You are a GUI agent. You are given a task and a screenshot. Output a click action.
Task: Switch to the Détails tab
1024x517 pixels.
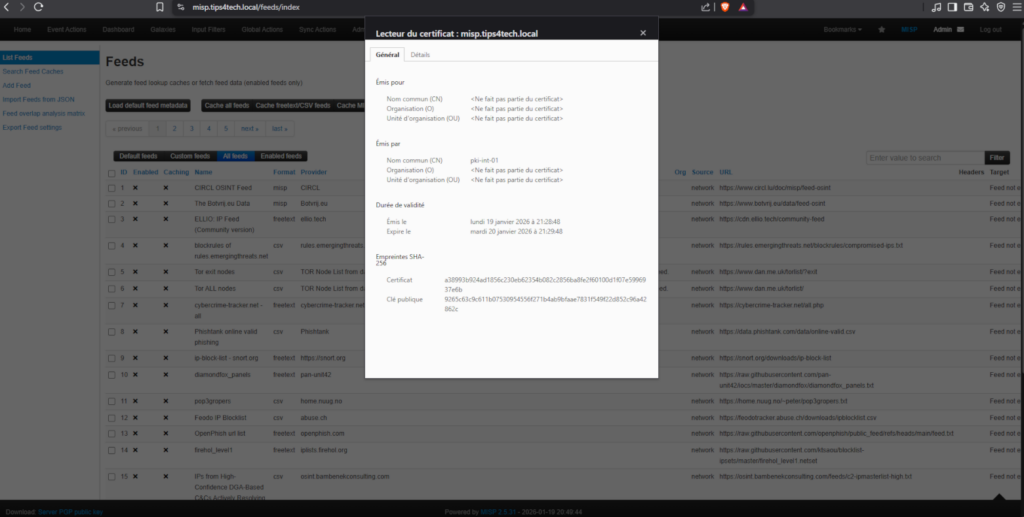[420, 55]
